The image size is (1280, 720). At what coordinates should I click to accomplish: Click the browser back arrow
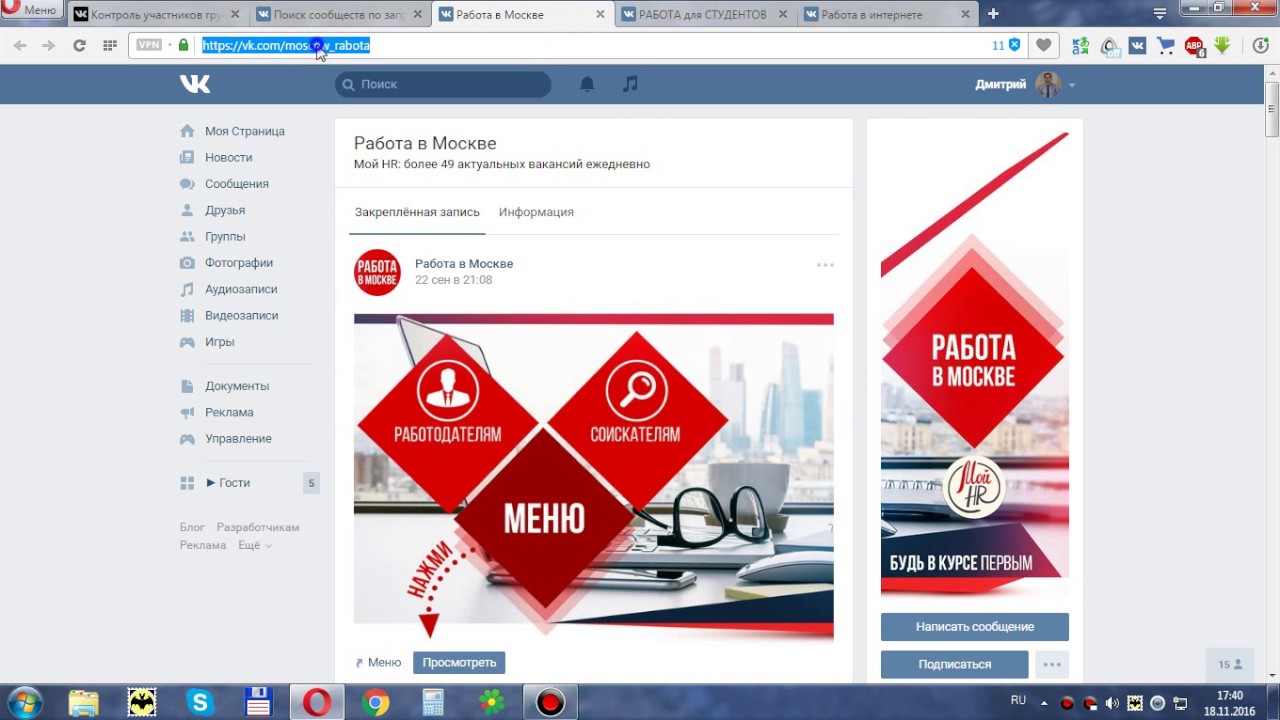(20, 45)
